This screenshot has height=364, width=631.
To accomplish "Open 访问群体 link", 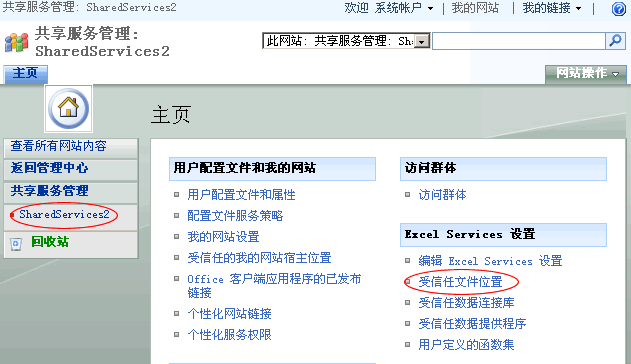I will click(x=442, y=195).
